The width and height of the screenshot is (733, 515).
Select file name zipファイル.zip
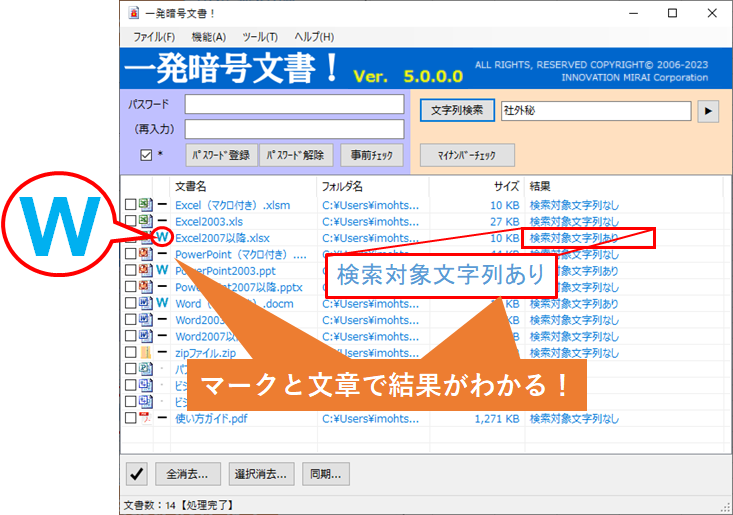pyautogui.click(x=206, y=353)
